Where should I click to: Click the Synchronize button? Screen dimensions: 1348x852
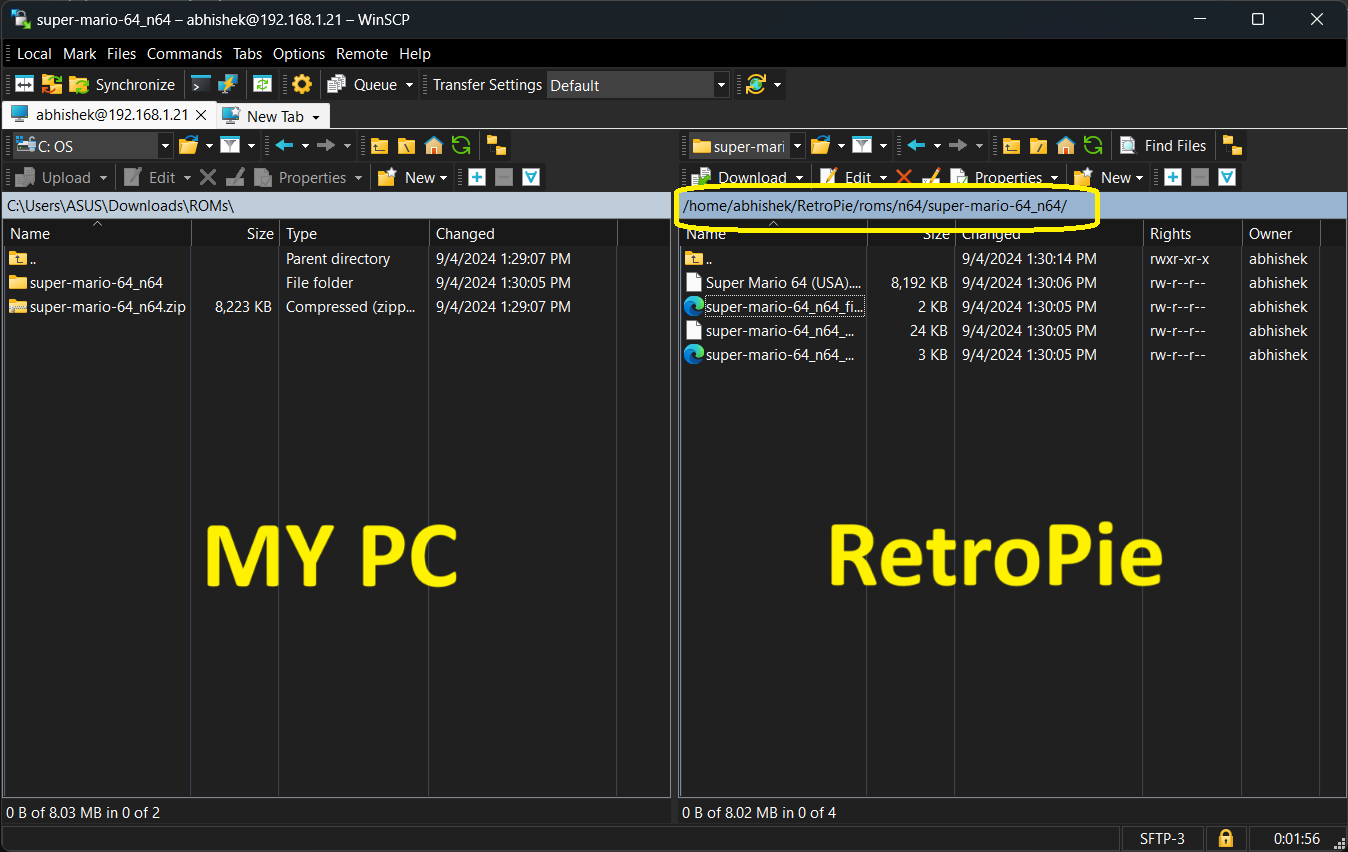[123, 85]
